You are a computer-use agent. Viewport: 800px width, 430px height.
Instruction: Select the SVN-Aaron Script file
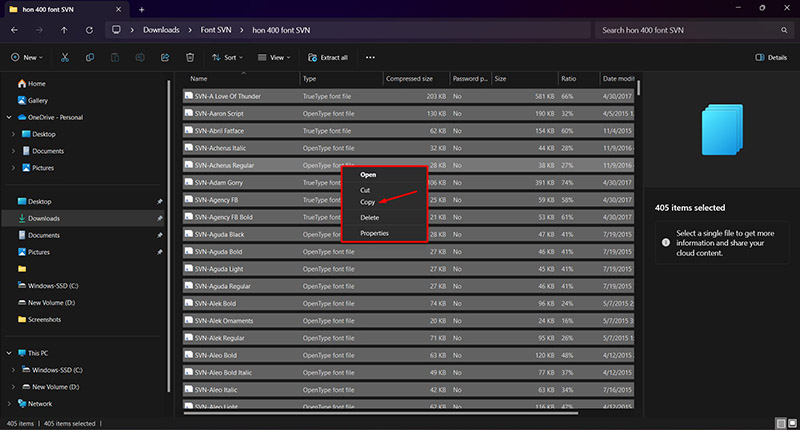pyautogui.click(x=408, y=113)
